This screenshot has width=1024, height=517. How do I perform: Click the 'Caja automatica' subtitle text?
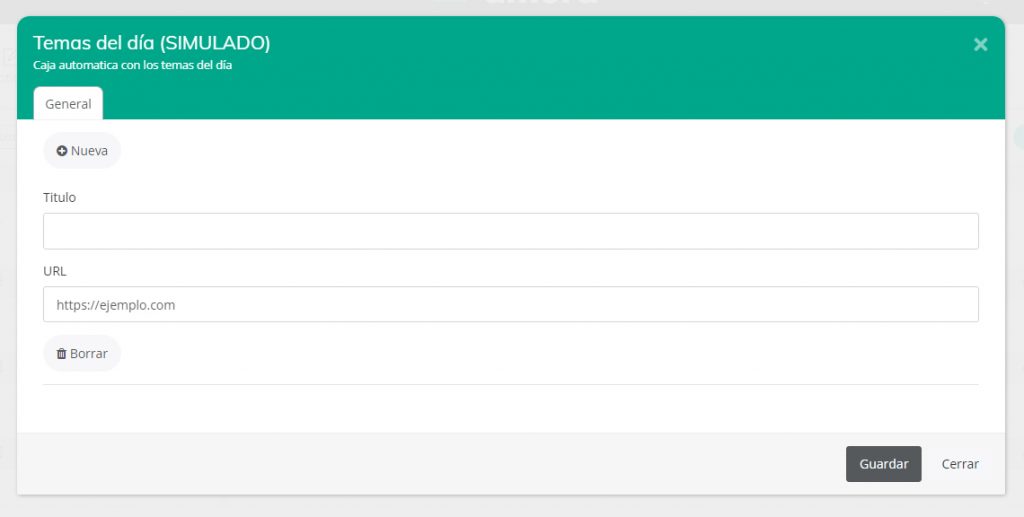pyautogui.click(x=132, y=66)
